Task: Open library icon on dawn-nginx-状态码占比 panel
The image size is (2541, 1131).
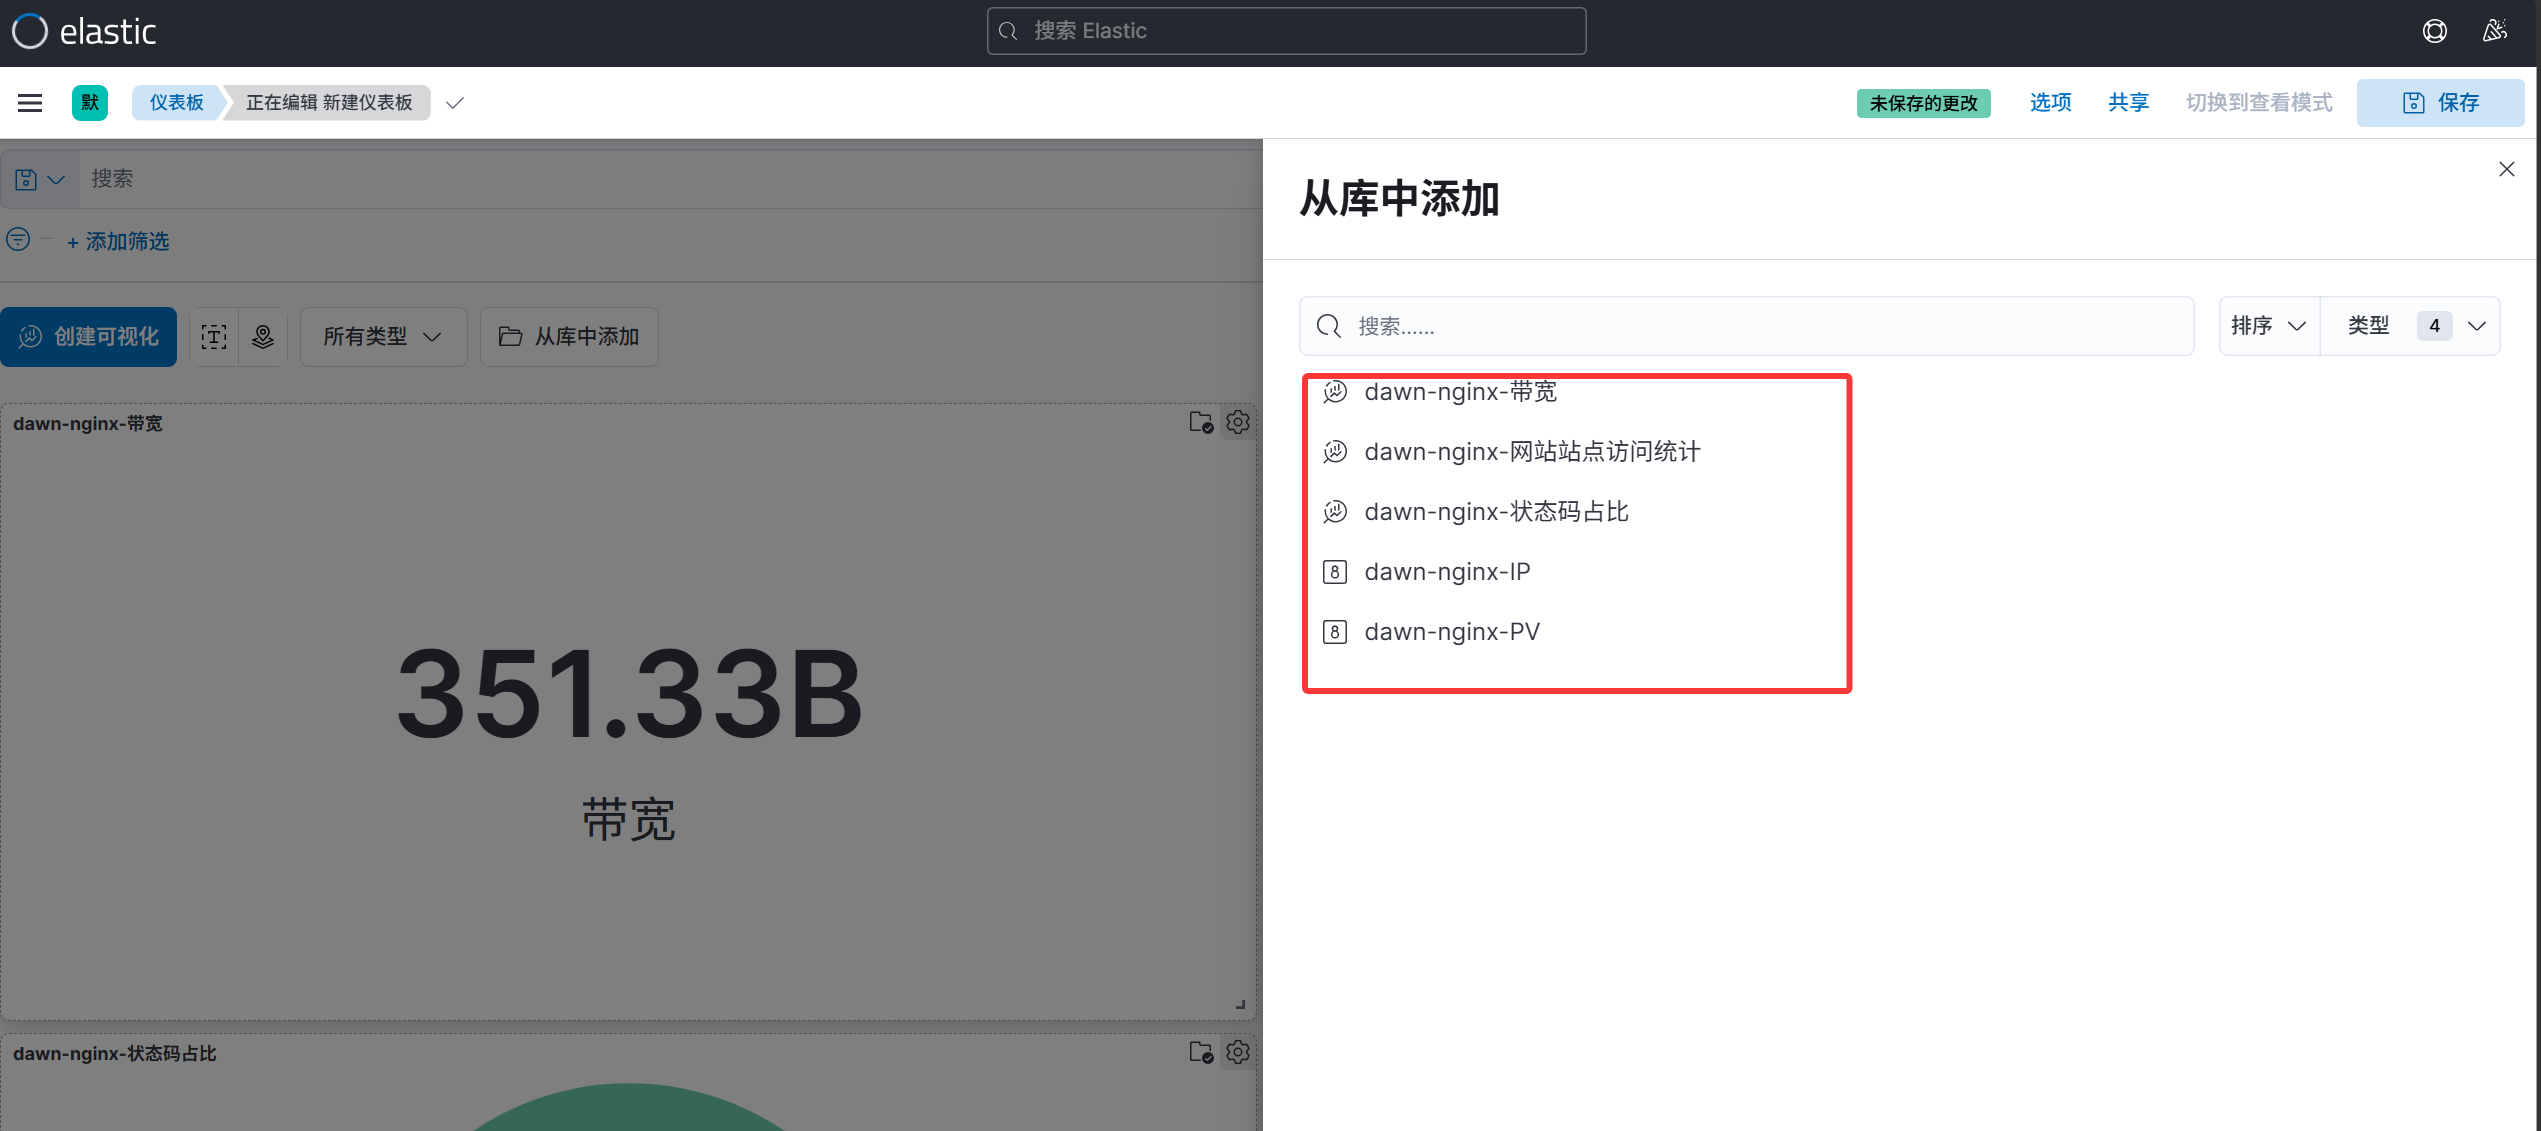Action: click(1201, 1053)
